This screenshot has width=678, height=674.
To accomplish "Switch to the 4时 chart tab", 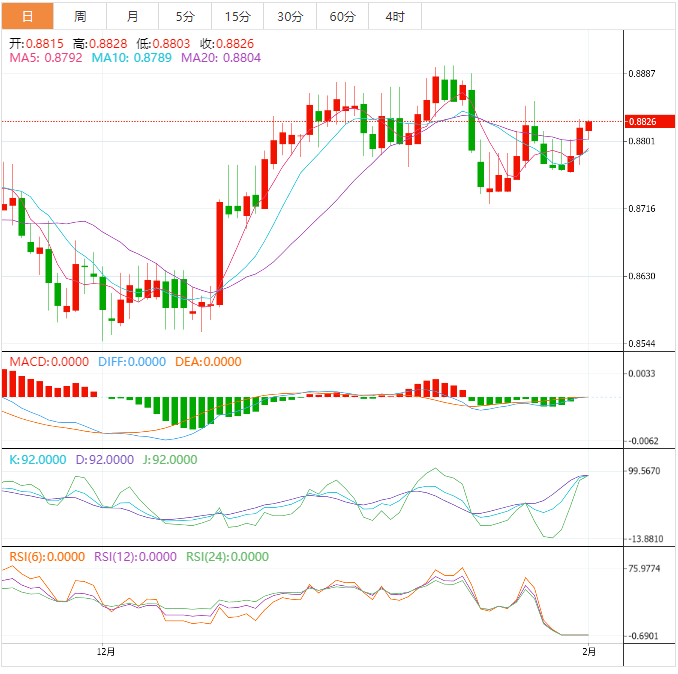I will pos(395,16).
